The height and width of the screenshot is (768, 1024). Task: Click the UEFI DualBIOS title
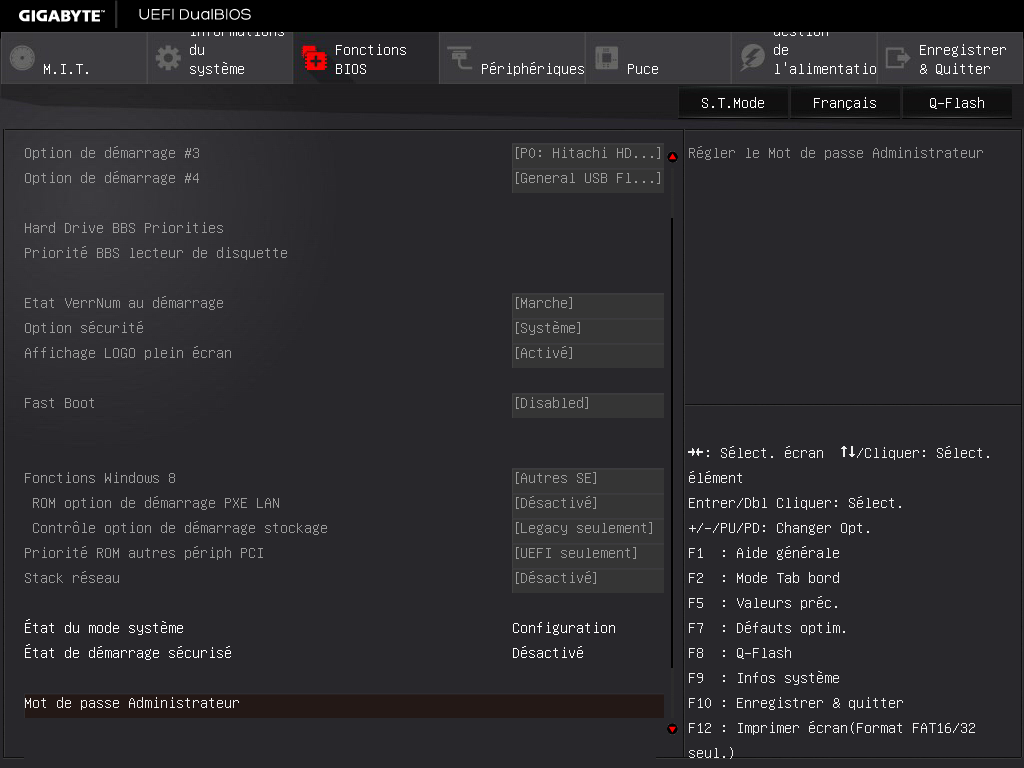click(x=195, y=14)
